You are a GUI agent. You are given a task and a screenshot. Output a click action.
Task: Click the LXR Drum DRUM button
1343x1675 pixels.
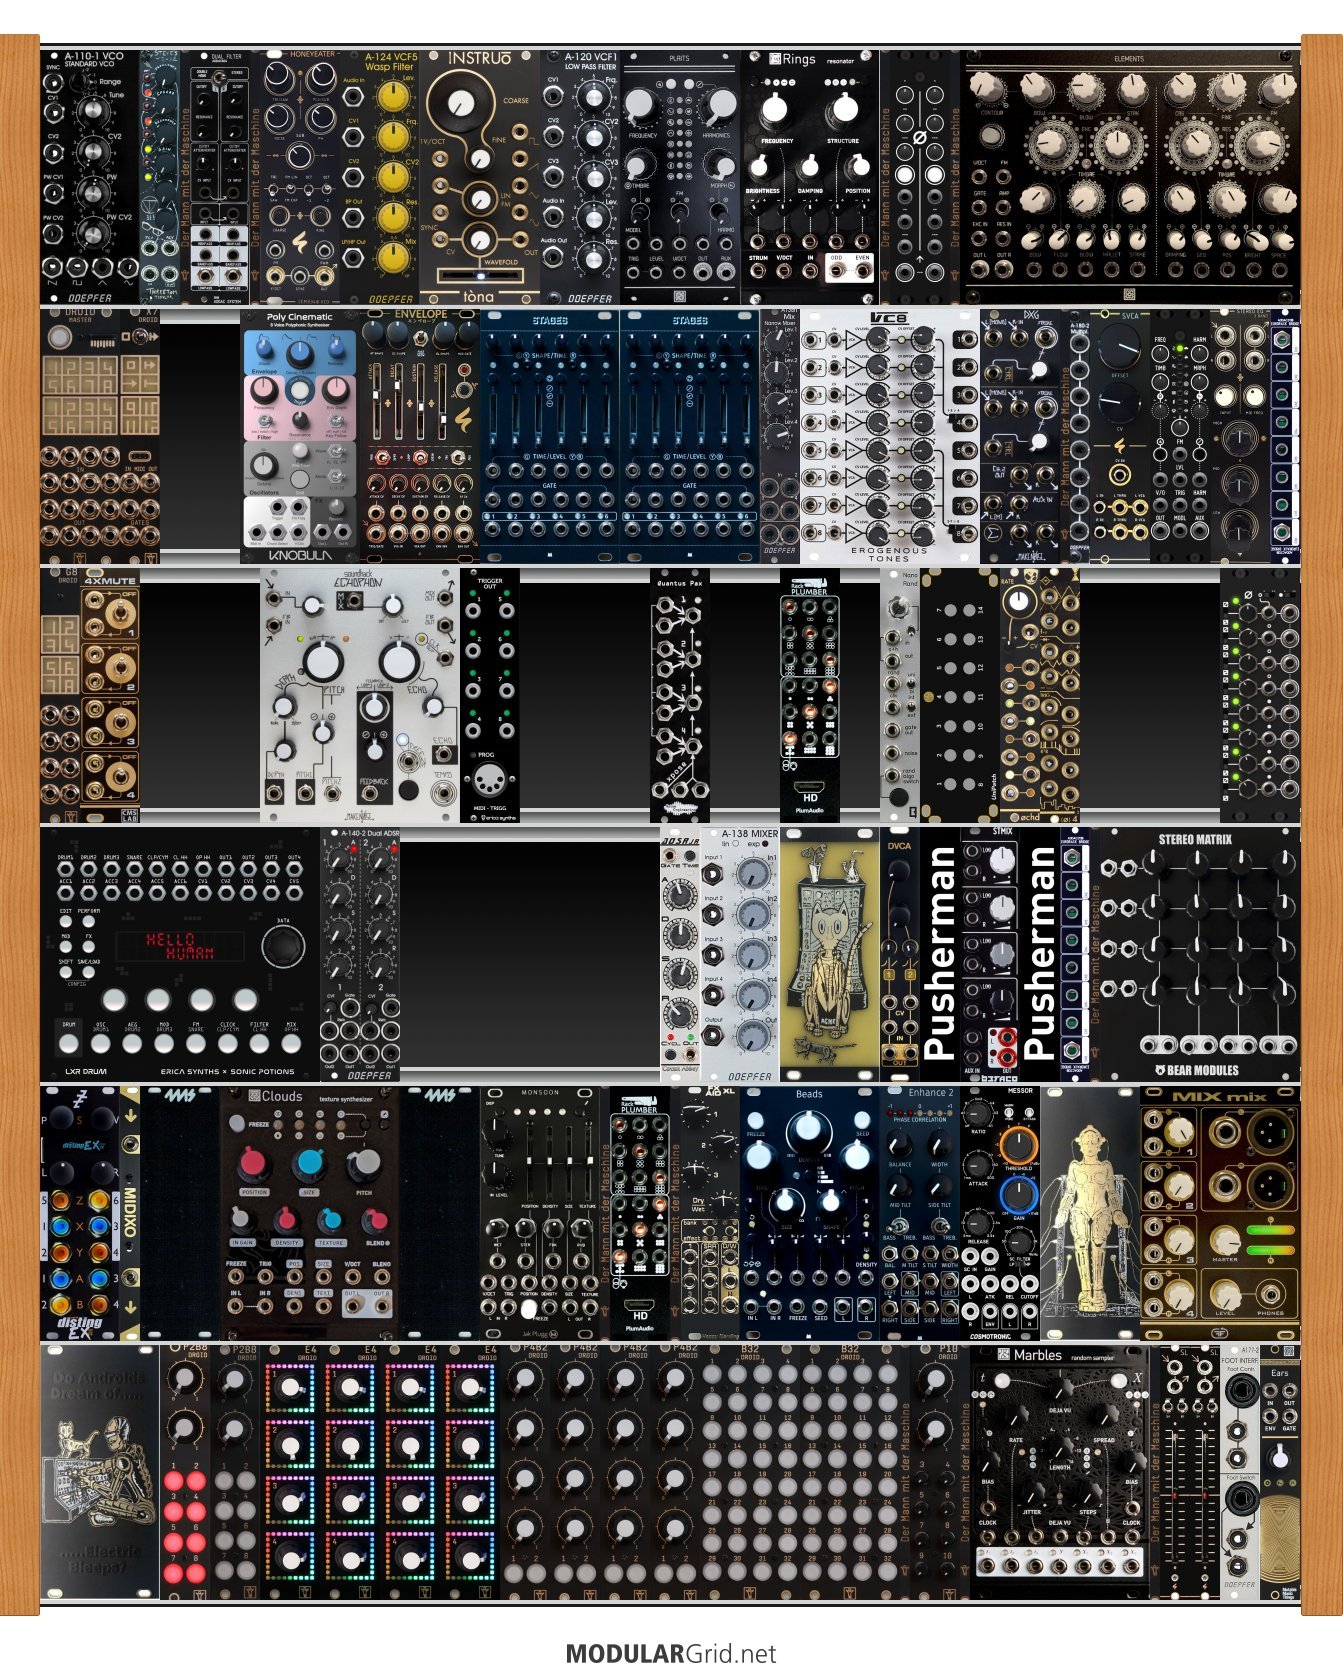(69, 1043)
